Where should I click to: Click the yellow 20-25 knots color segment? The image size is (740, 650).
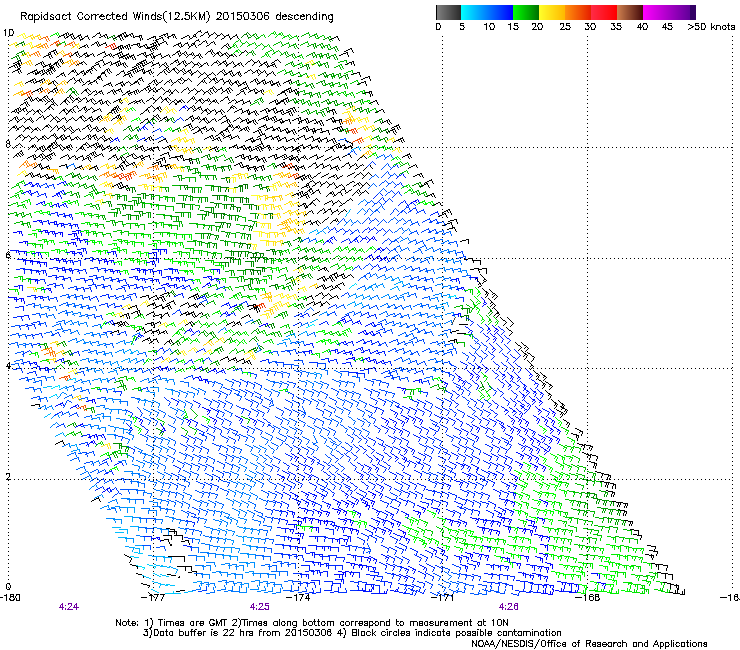click(x=552, y=12)
